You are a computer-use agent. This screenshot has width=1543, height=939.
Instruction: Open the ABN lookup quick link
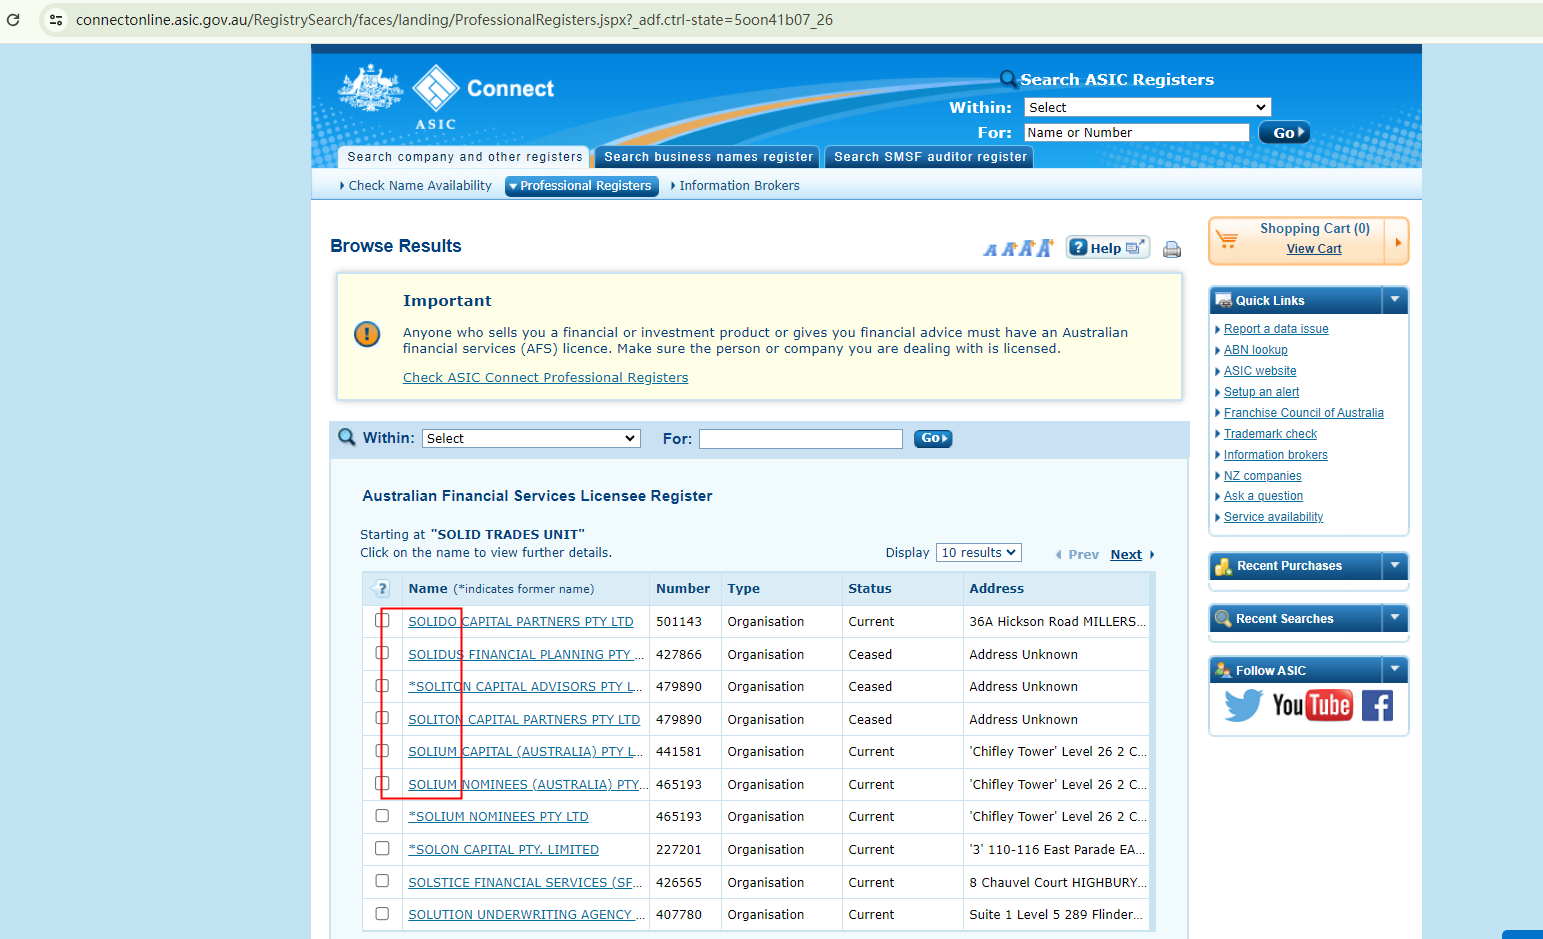[1256, 350]
